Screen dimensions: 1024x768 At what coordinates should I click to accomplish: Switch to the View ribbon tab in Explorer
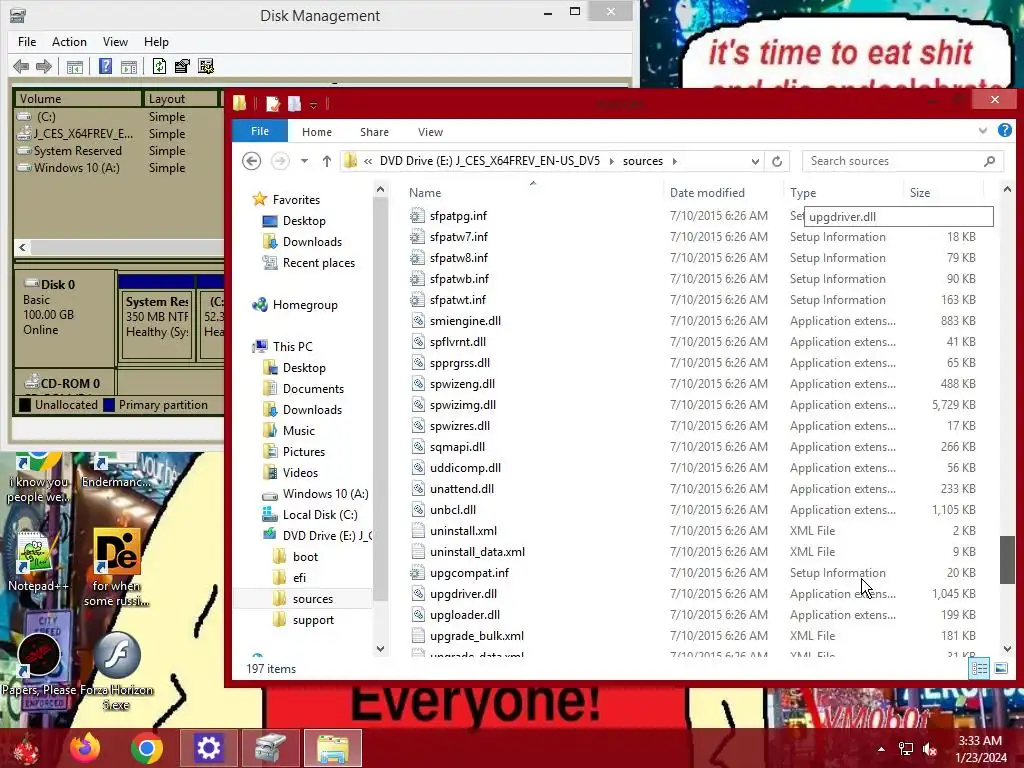(x=430, y=132)
